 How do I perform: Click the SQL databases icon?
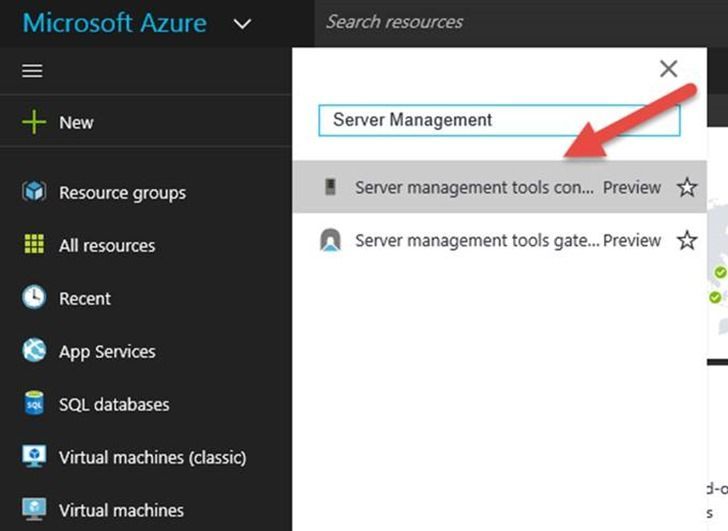[x=34, y=404]
